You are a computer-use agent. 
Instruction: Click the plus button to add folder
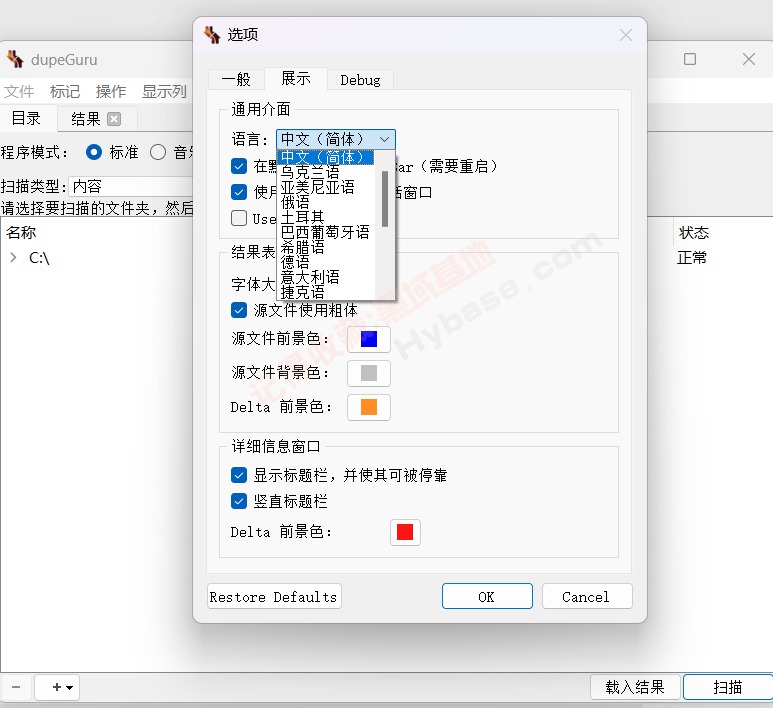(x=57, y=687)
